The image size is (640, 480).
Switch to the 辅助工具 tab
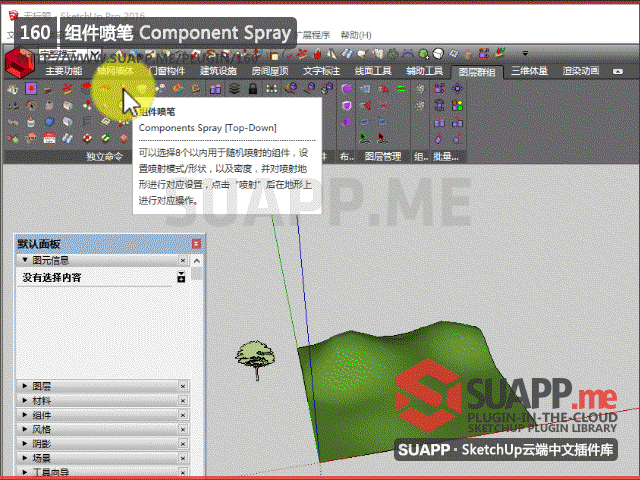[x=424, y=71]
